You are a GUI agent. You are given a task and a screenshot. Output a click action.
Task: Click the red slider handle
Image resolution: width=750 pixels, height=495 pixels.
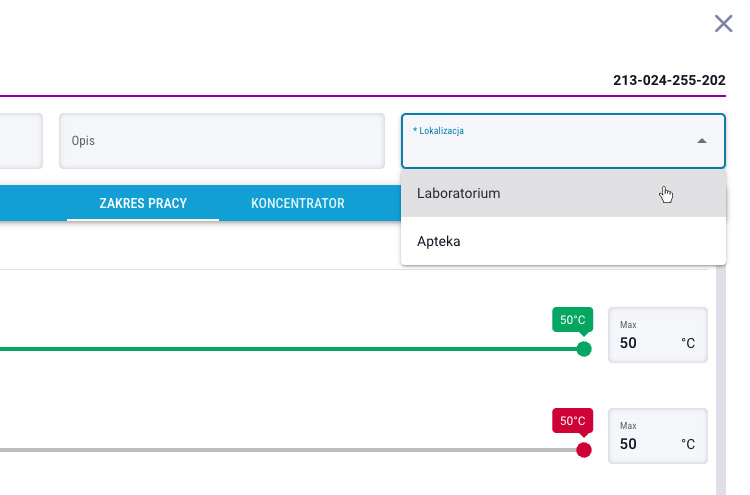pyautogui.click(x=584, y=450)
